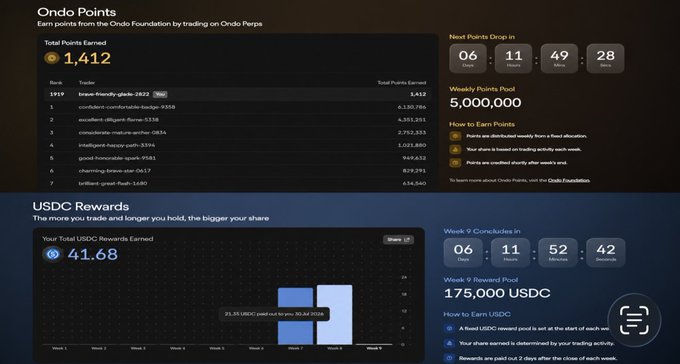
Task: Click the Ondo Points heading
Action: 77,12
